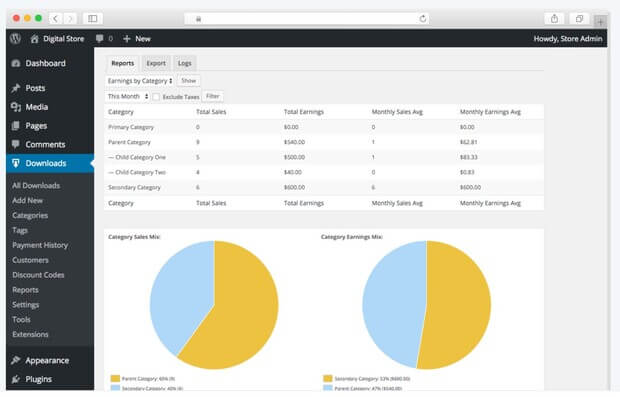
Task: Click the Comments icon in sidebar
Action: 15,144
